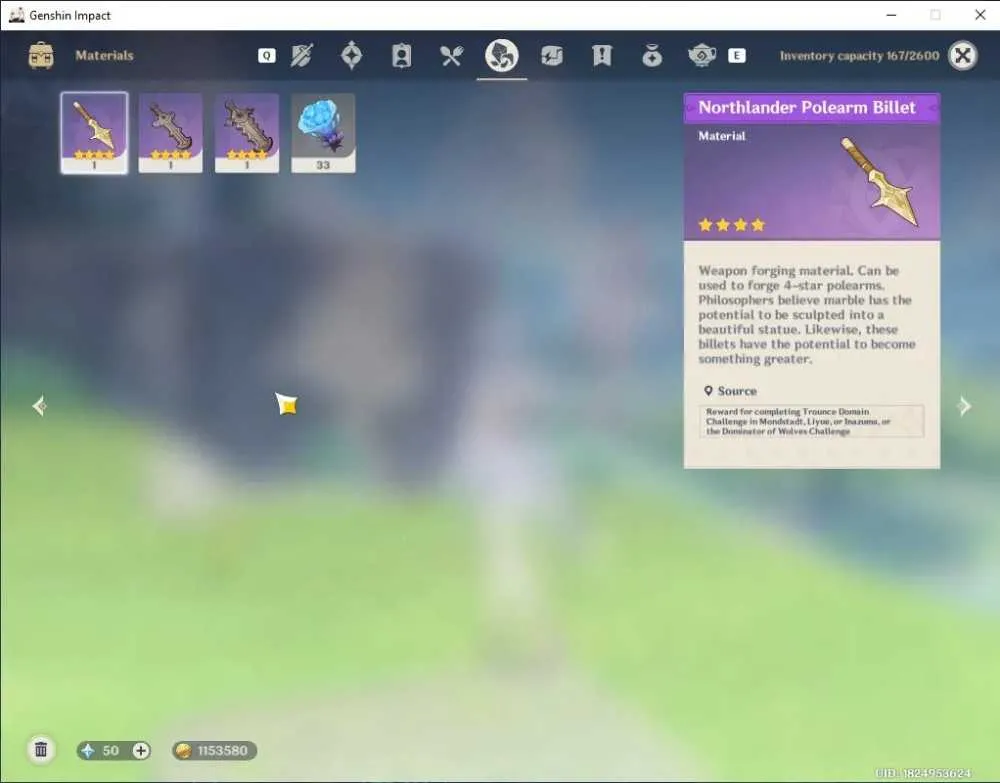
Task: Switch to the Artifacts tab
Action: (351, 56)
